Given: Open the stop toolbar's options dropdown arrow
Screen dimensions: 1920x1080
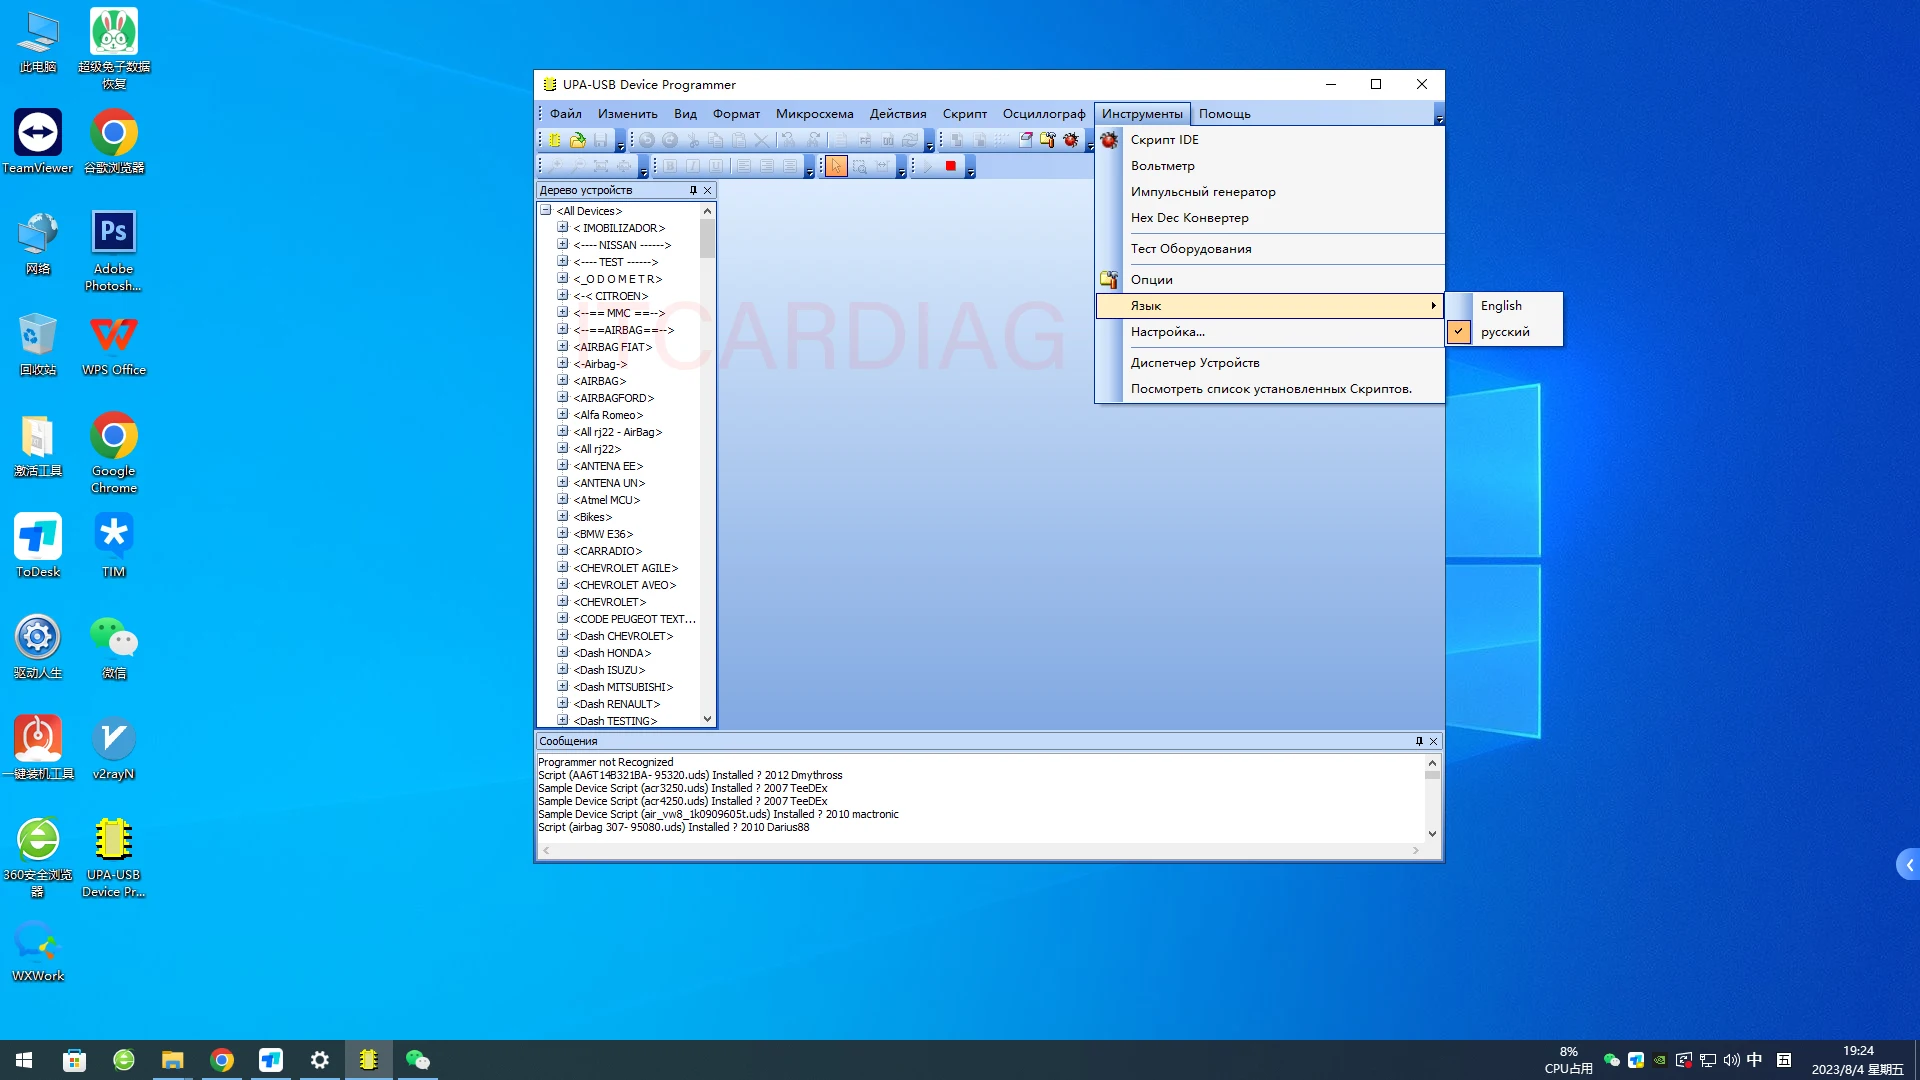Looking at the screenshot, I should click(x=971, y=168).
